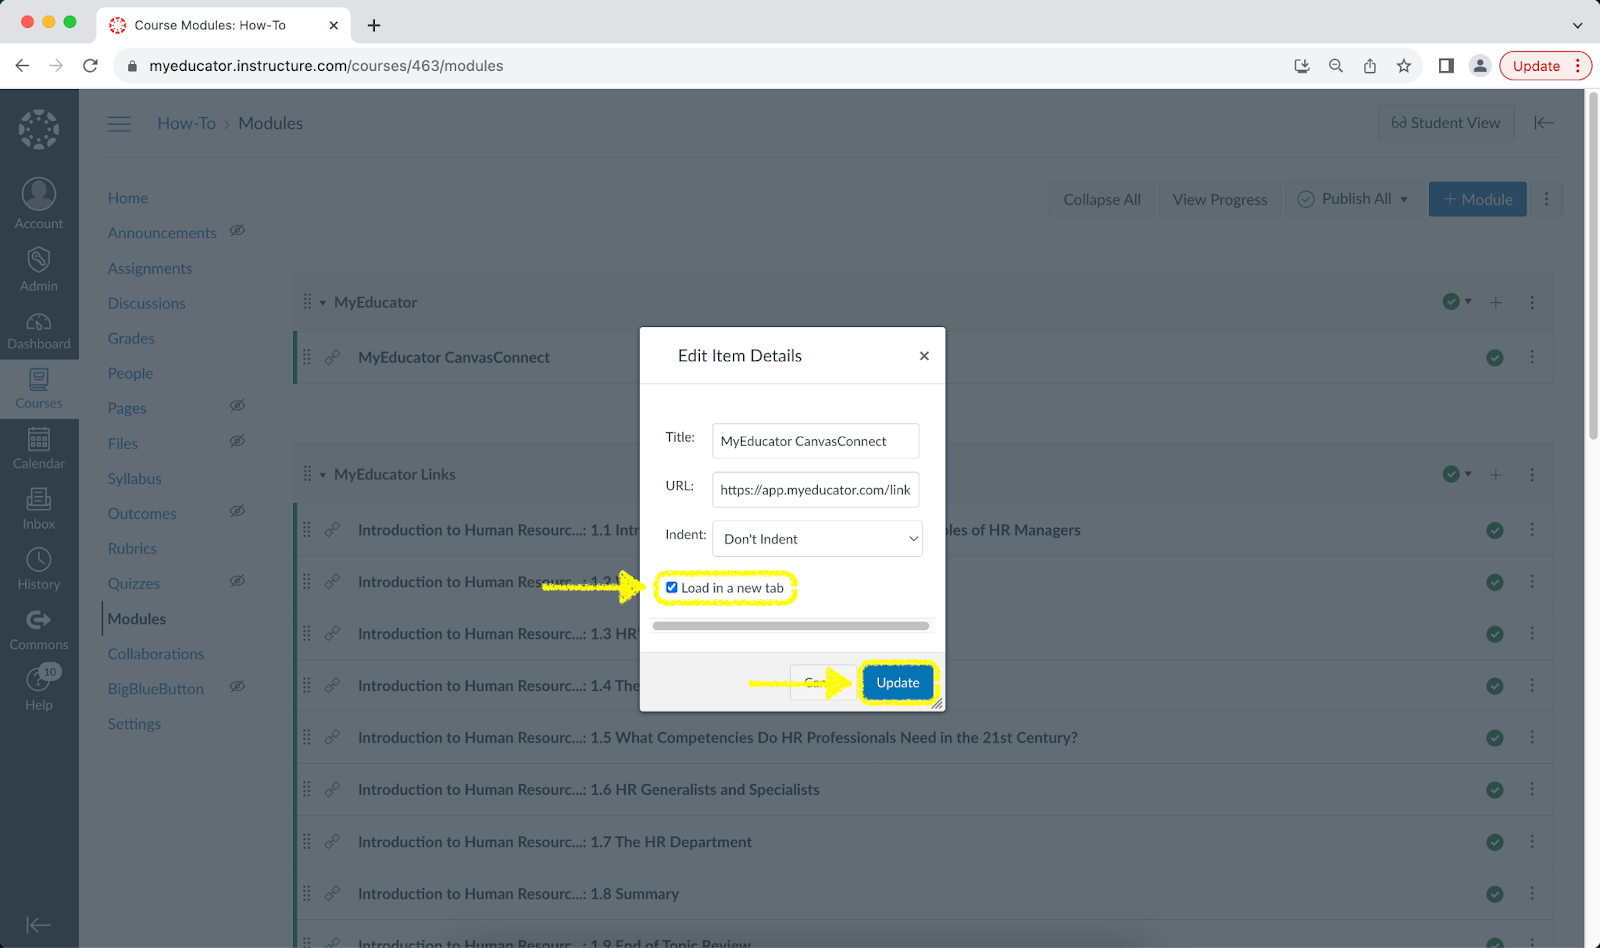Click the + Module button

(x=1477, y=199)
